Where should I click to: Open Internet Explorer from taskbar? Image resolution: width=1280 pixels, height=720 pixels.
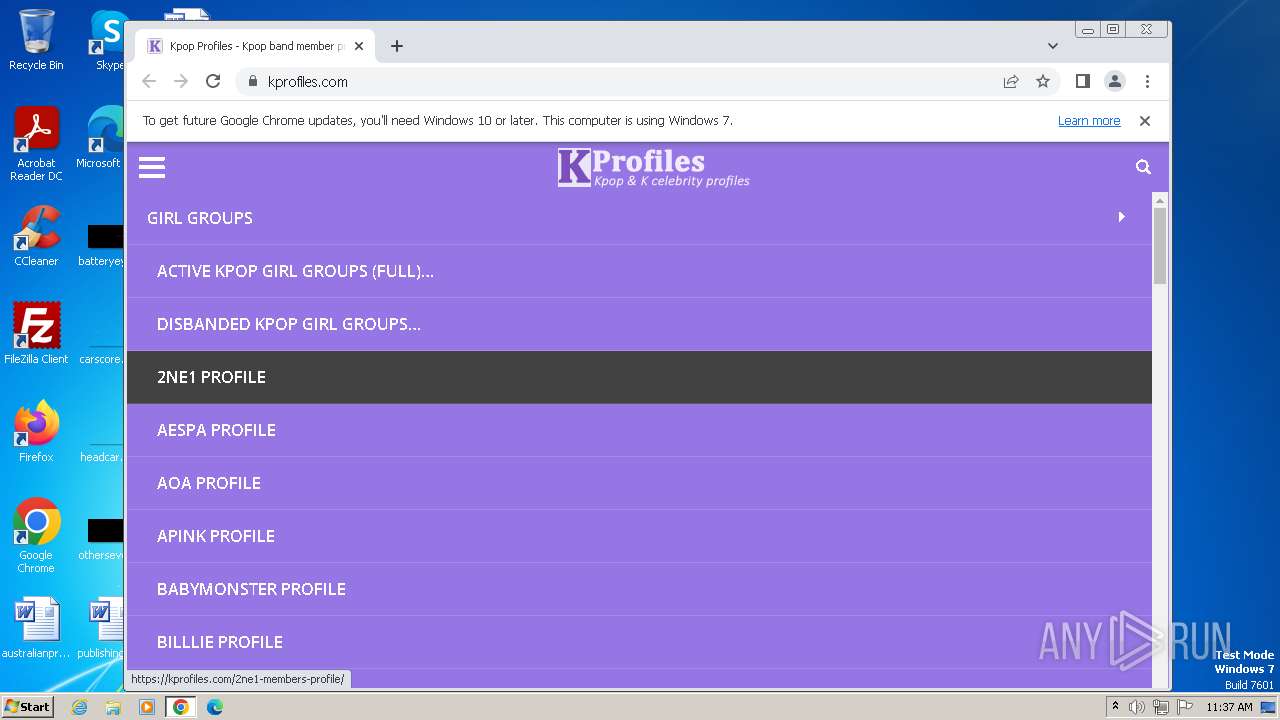[79, 707]
